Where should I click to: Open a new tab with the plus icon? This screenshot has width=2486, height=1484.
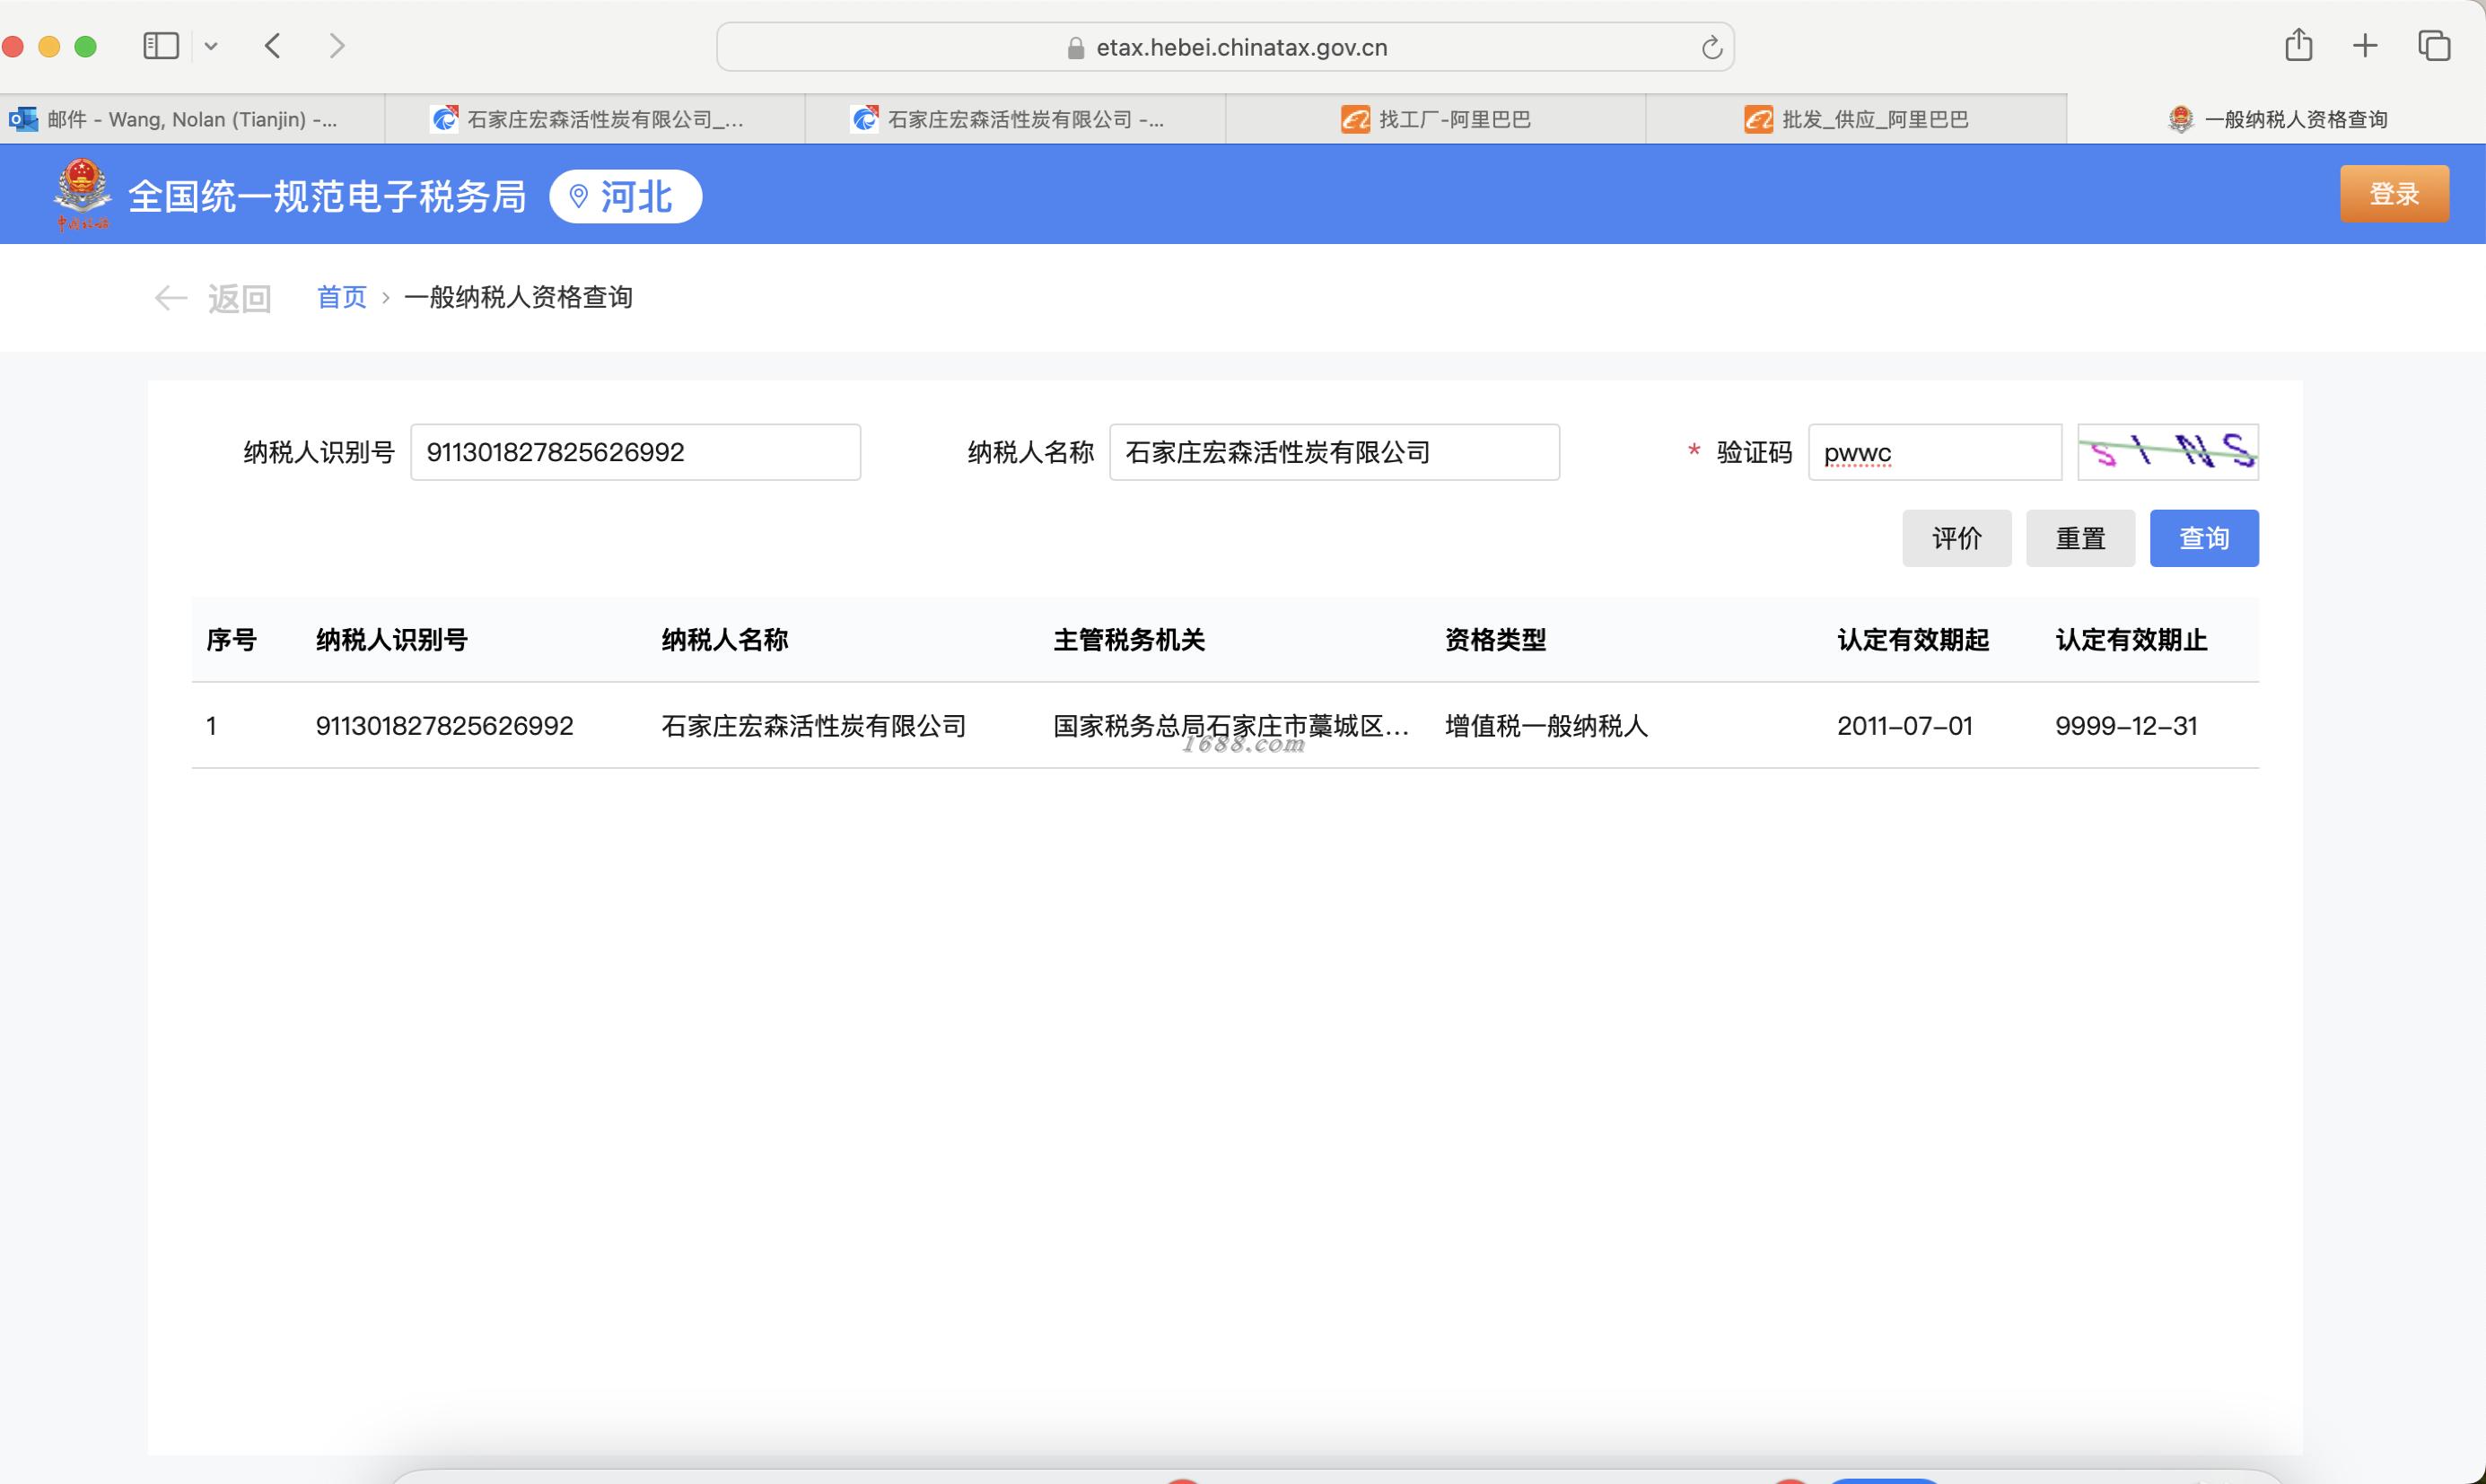click(x=2365, y=45)
